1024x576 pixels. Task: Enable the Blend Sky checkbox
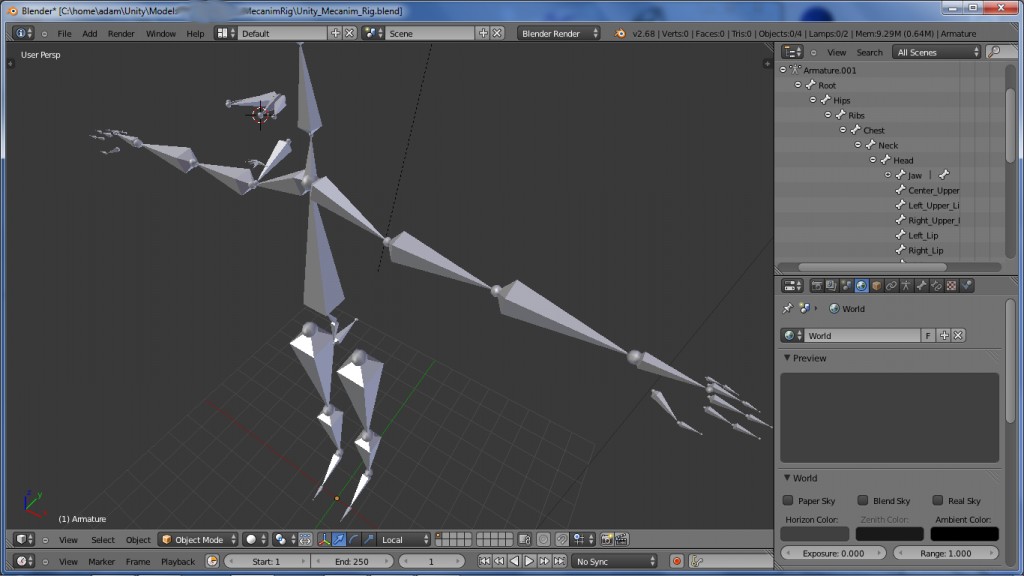(x=863, y=501)
